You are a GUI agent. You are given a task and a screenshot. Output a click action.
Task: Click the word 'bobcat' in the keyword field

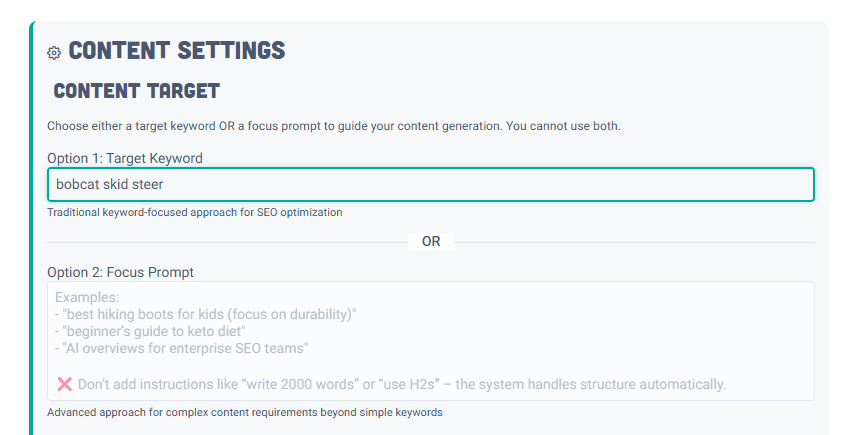(x=77, y=184)
